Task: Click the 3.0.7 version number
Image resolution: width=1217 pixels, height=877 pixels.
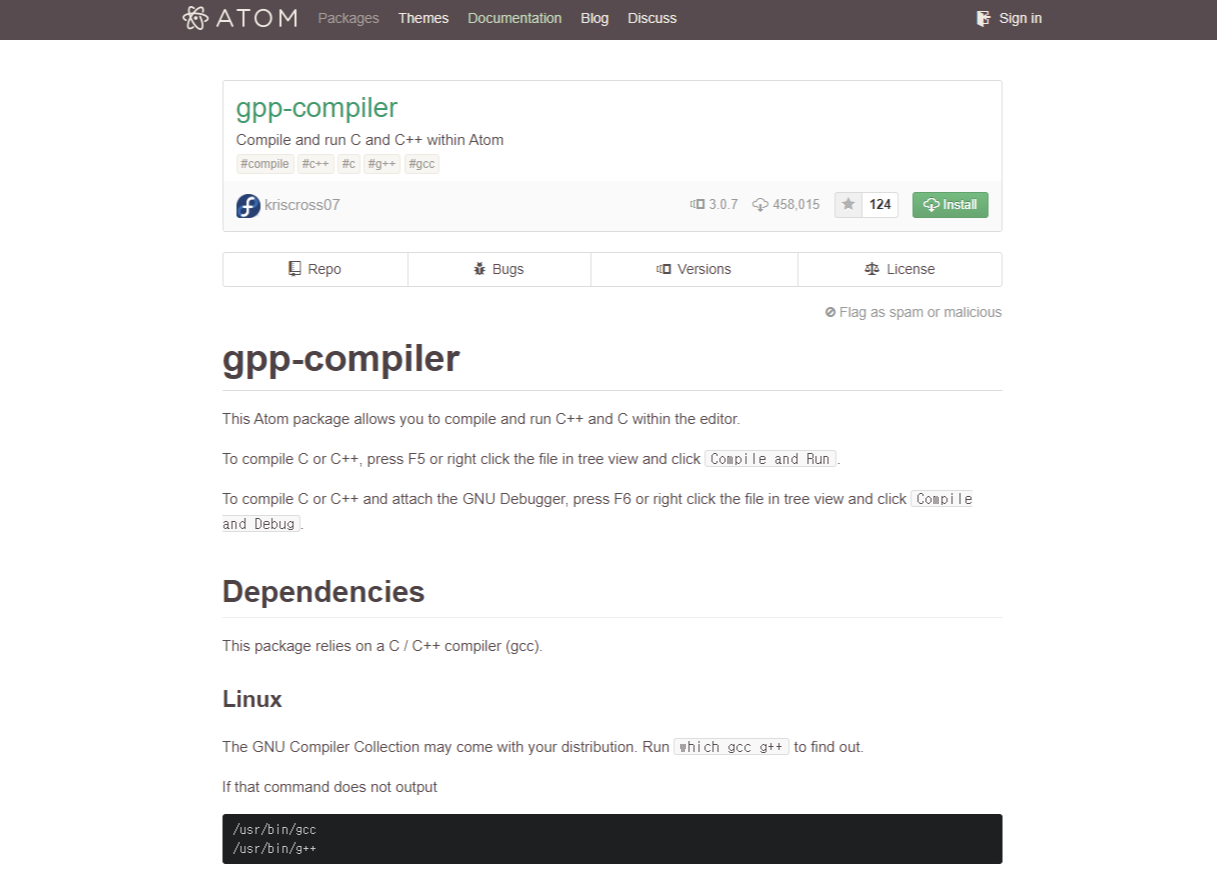Action: coord(723,205)
